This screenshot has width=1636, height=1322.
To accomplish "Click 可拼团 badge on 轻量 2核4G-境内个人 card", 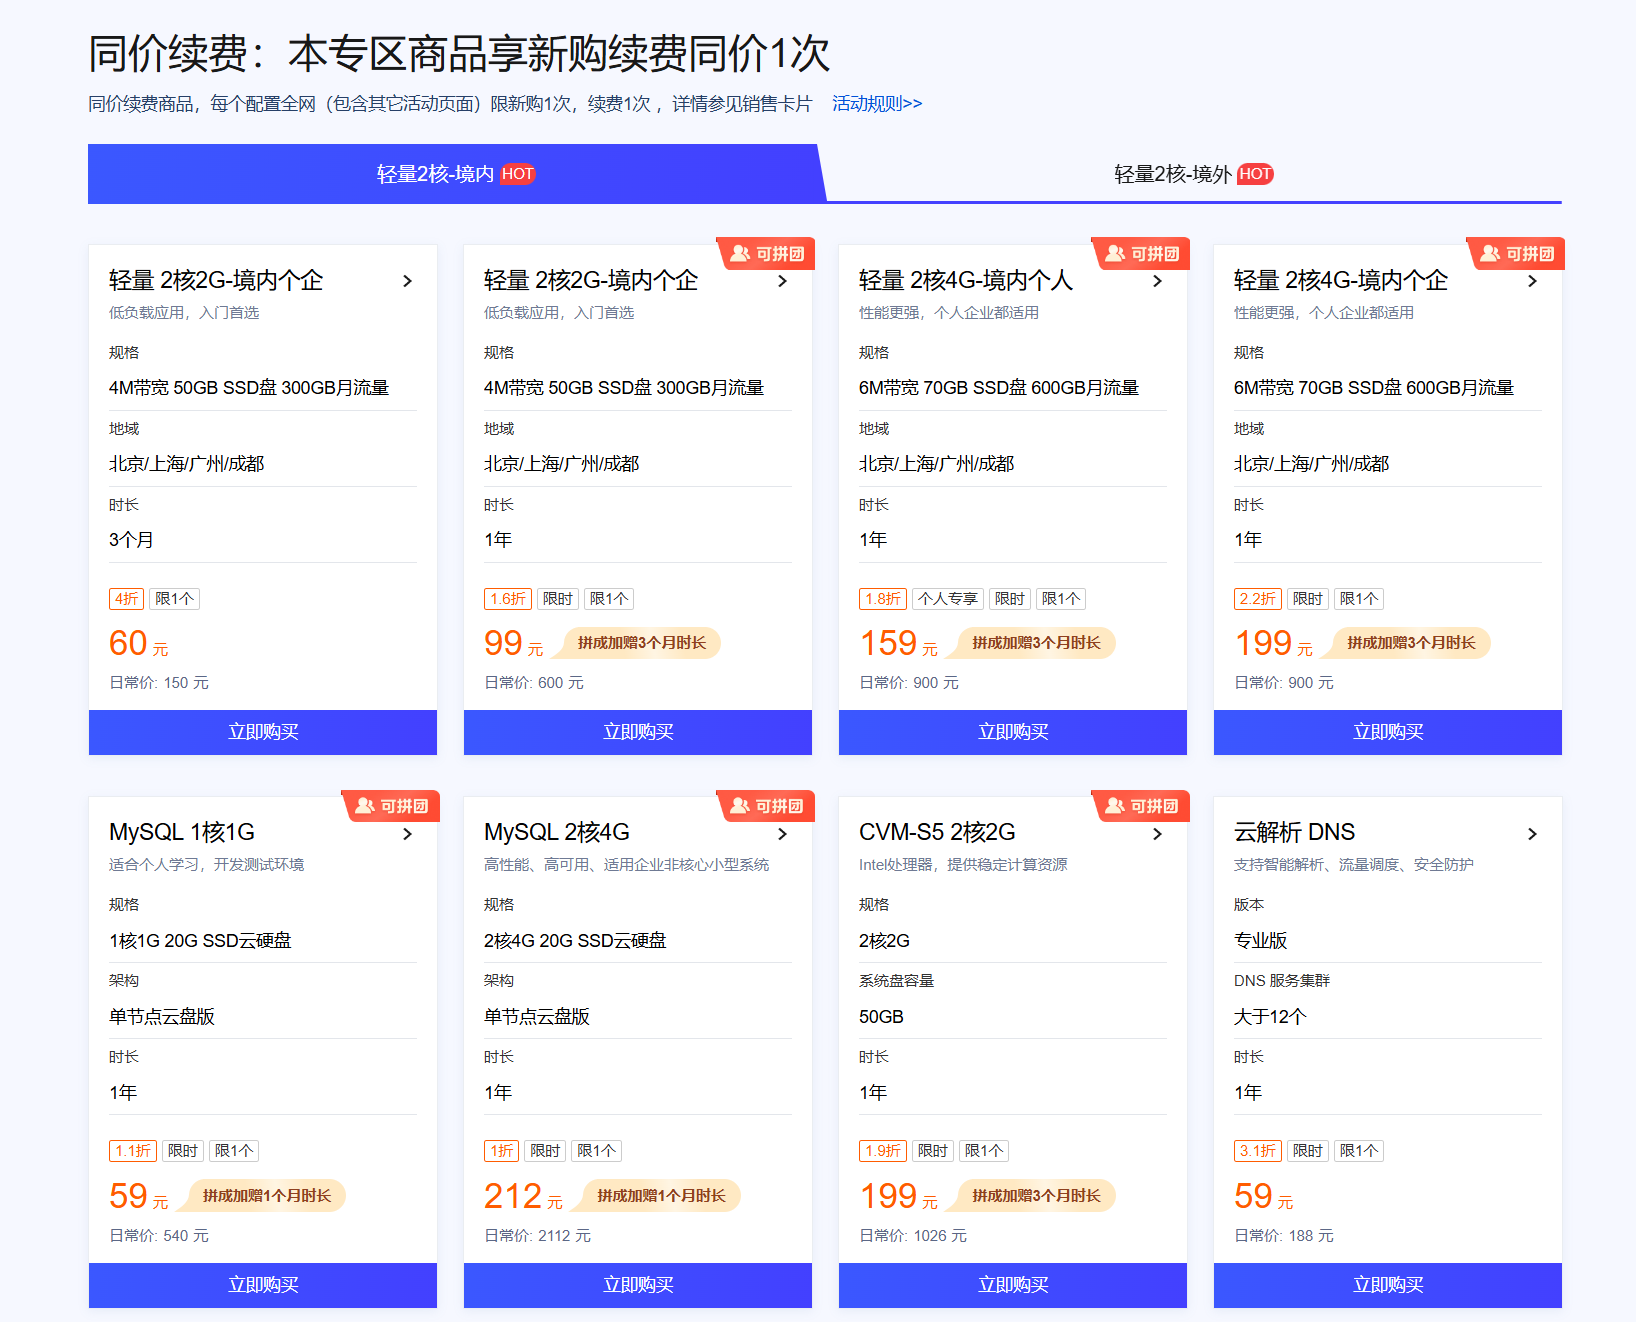I will point(1142,254).
